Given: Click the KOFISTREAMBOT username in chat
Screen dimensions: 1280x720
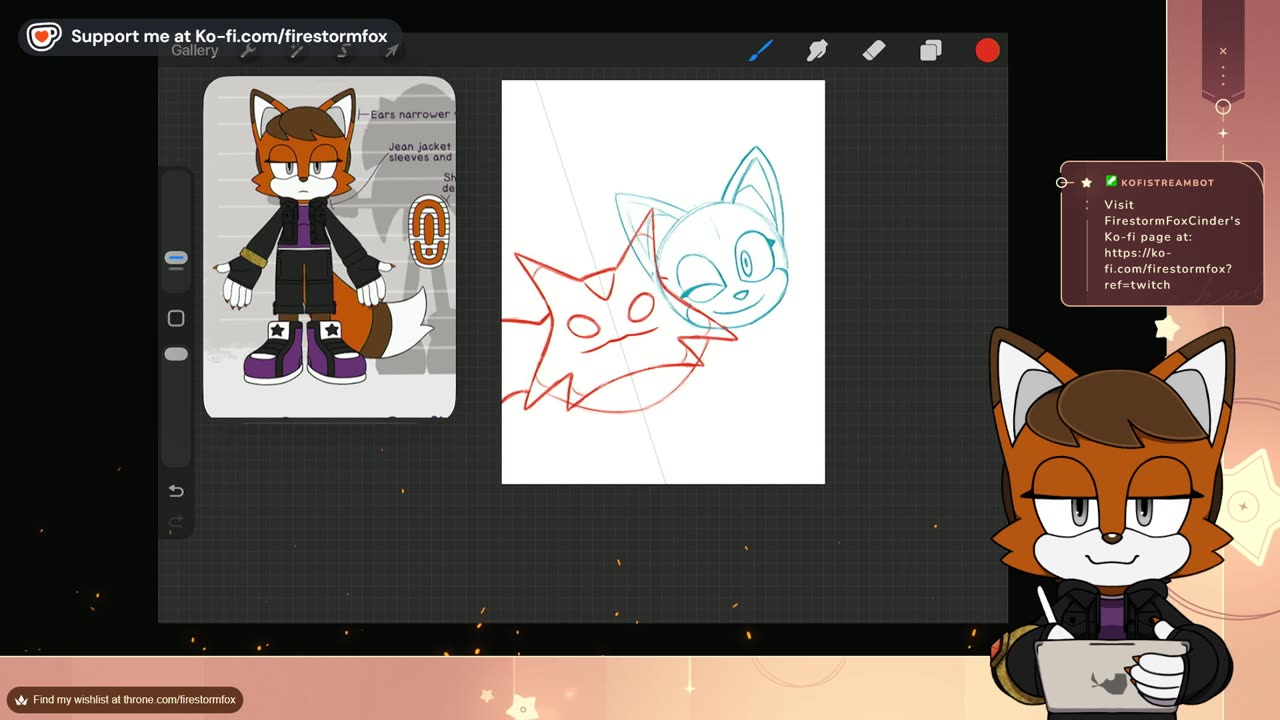Looking at the screenshot, I should pyautogui.click(x=1167, y=182).
